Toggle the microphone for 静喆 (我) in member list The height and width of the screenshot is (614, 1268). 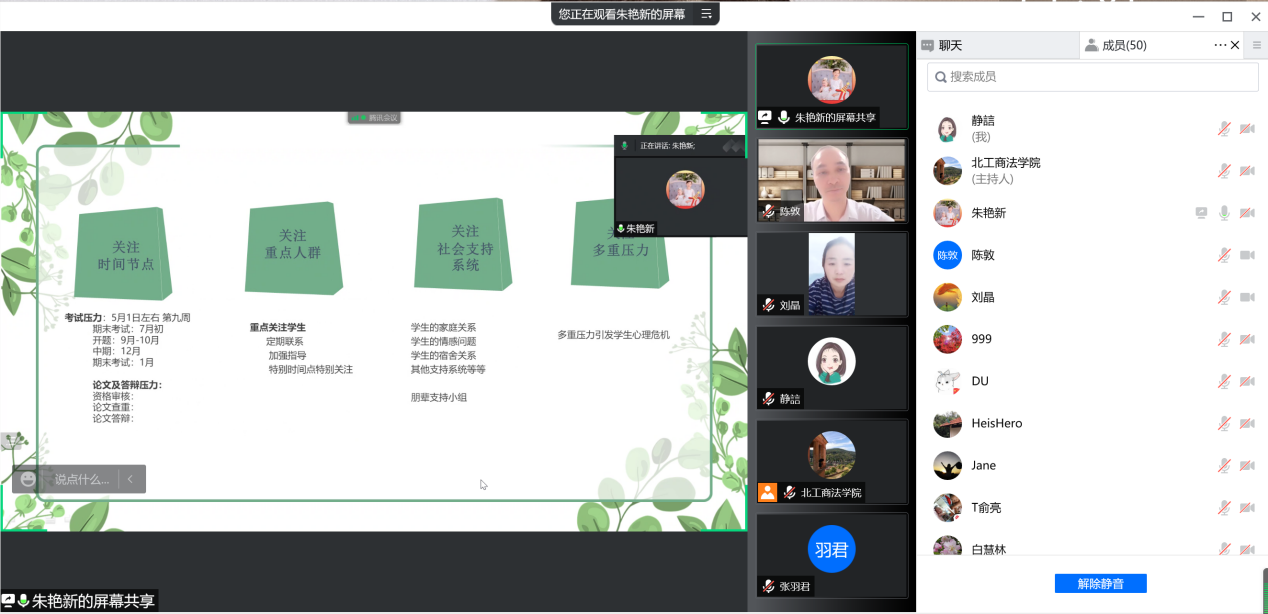[x=1224, y=129]
